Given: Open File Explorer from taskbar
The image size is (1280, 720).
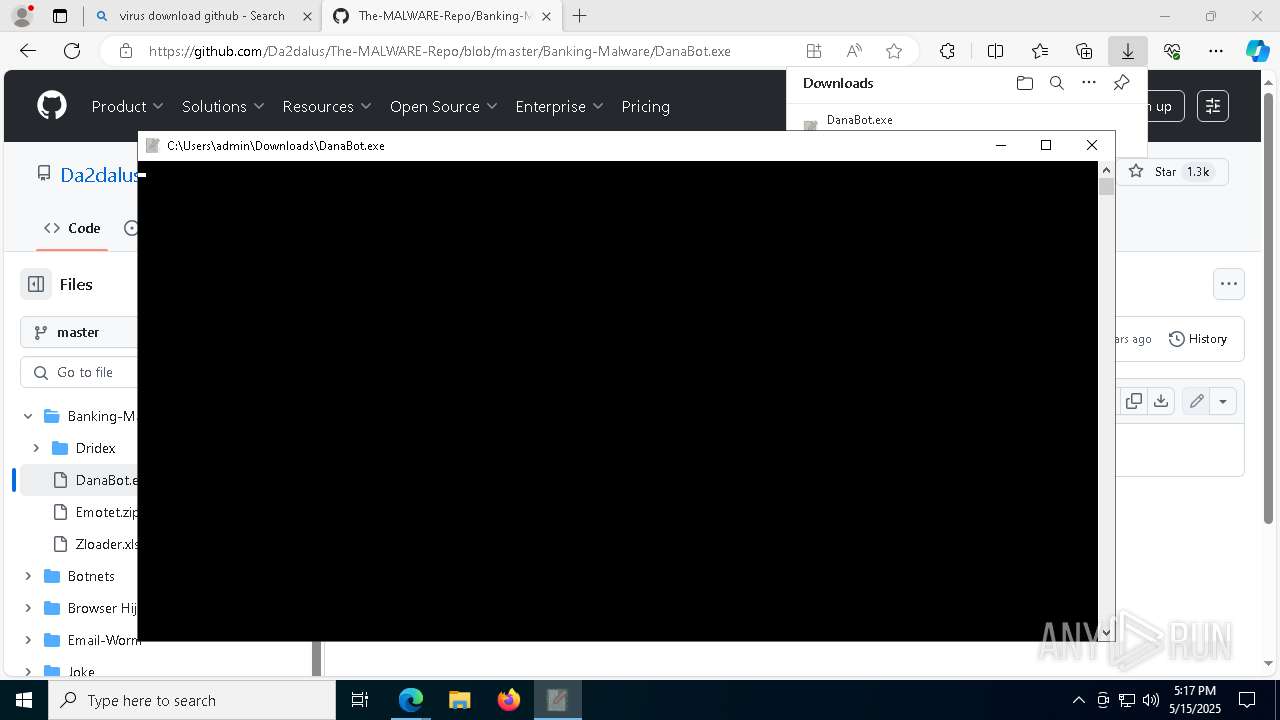Looking at the screenshot, I should click(460, 700).
